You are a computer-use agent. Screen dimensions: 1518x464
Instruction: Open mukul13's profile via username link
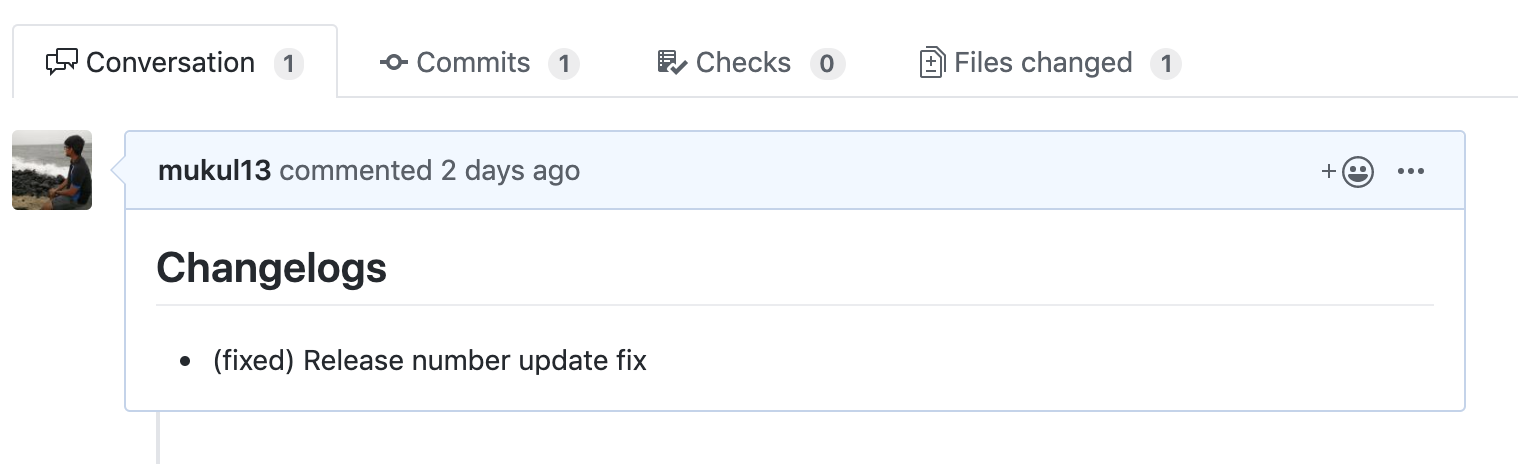[214, 171]
